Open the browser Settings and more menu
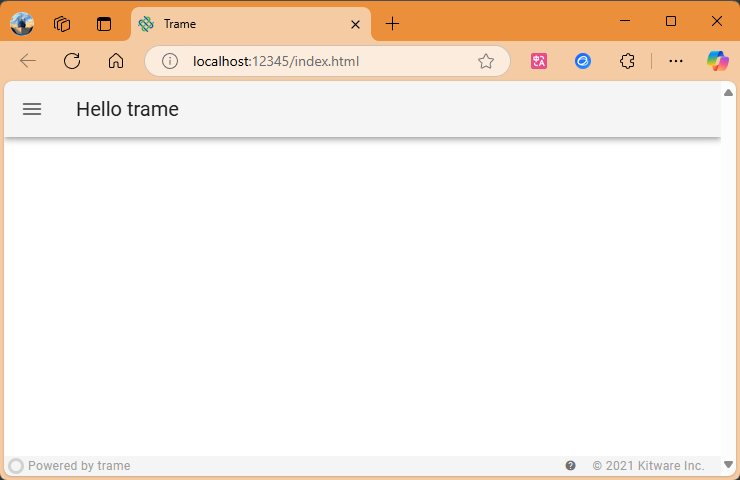This screenshot has height=480, width=740. pos(676,61)
